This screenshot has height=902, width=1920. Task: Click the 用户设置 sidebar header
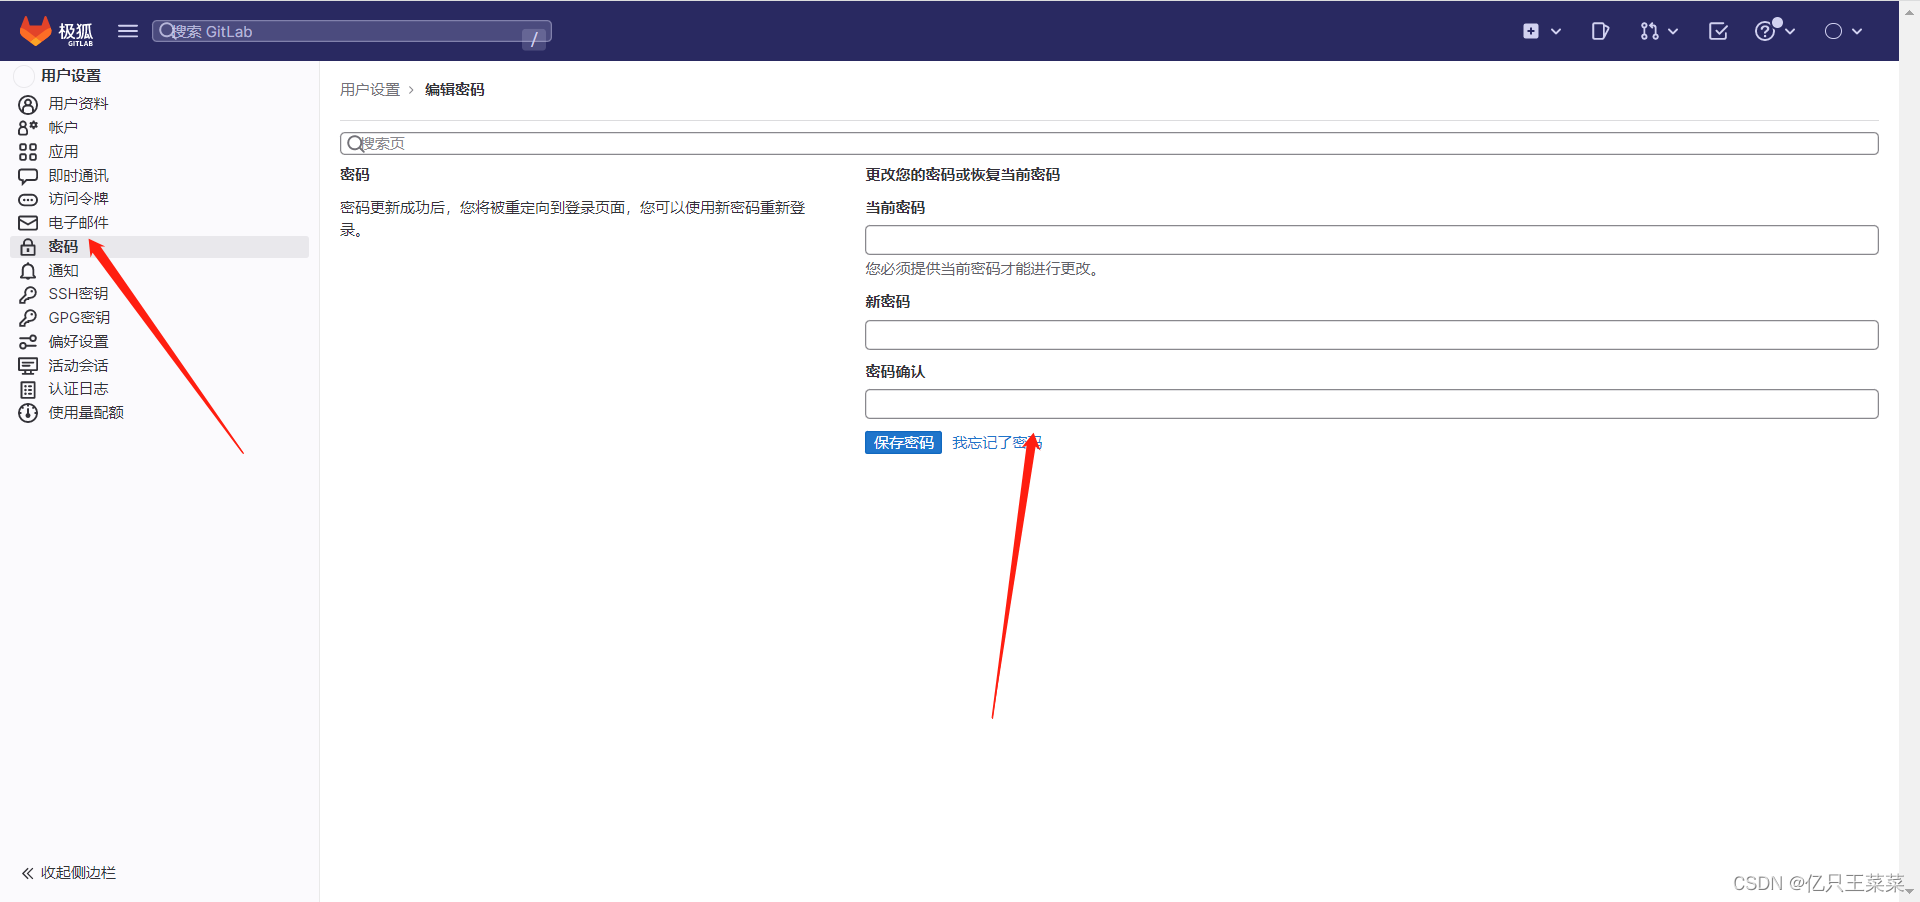71,76
